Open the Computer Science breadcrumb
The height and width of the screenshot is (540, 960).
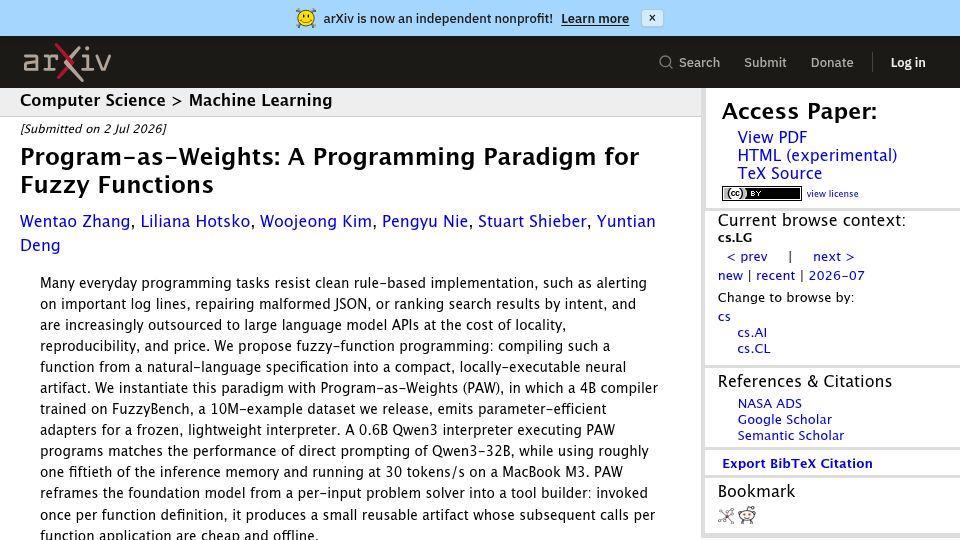tap(92, 100)
